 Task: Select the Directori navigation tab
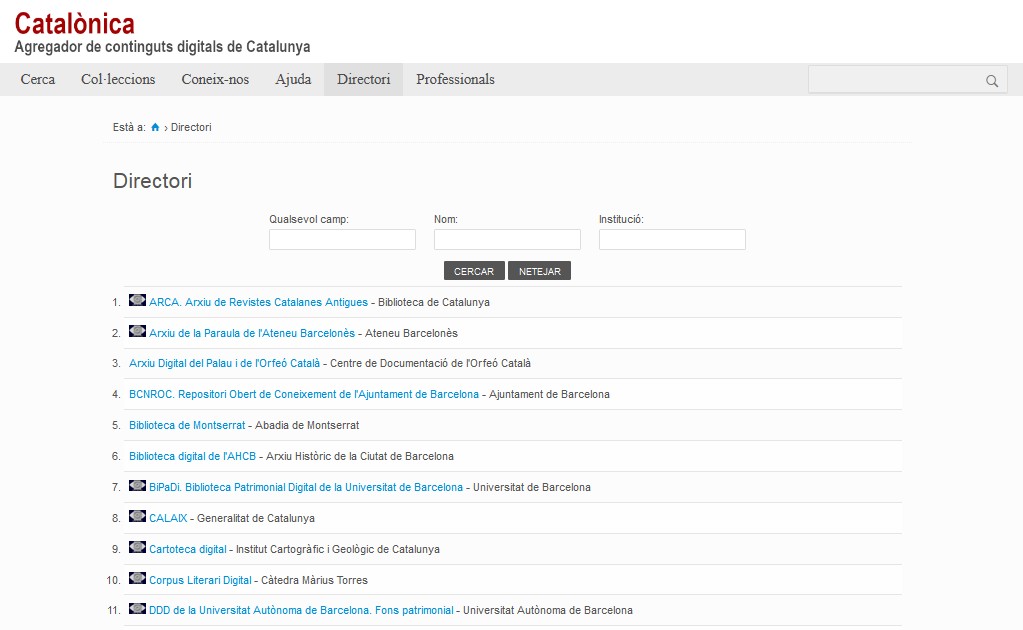[x=363, y=80]
